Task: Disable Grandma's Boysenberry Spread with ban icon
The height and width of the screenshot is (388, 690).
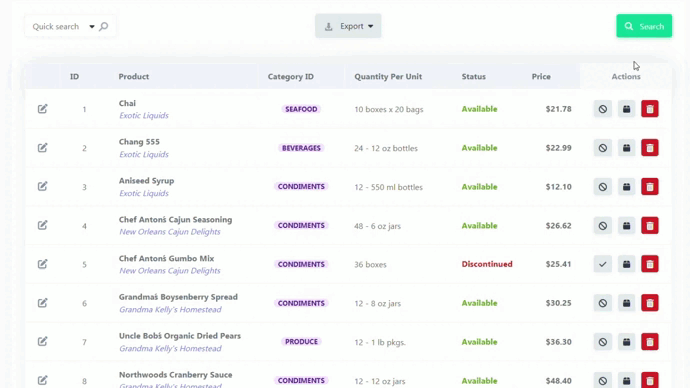Action: click(x=602, y=303)
